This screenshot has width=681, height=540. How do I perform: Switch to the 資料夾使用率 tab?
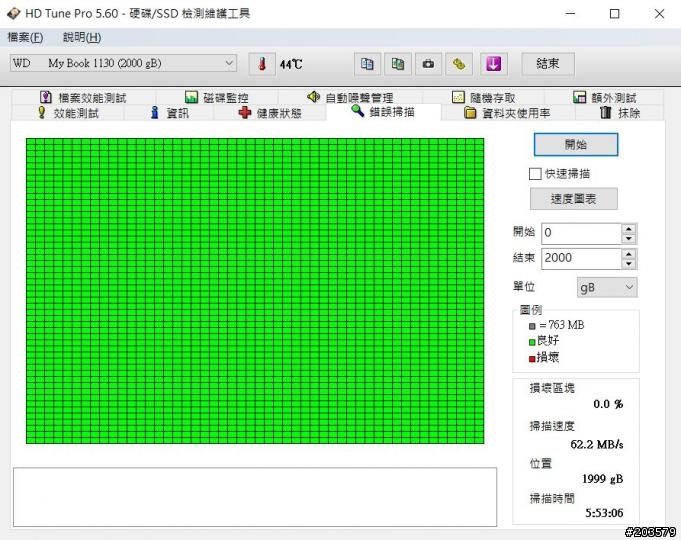click(x=507, y=113)
